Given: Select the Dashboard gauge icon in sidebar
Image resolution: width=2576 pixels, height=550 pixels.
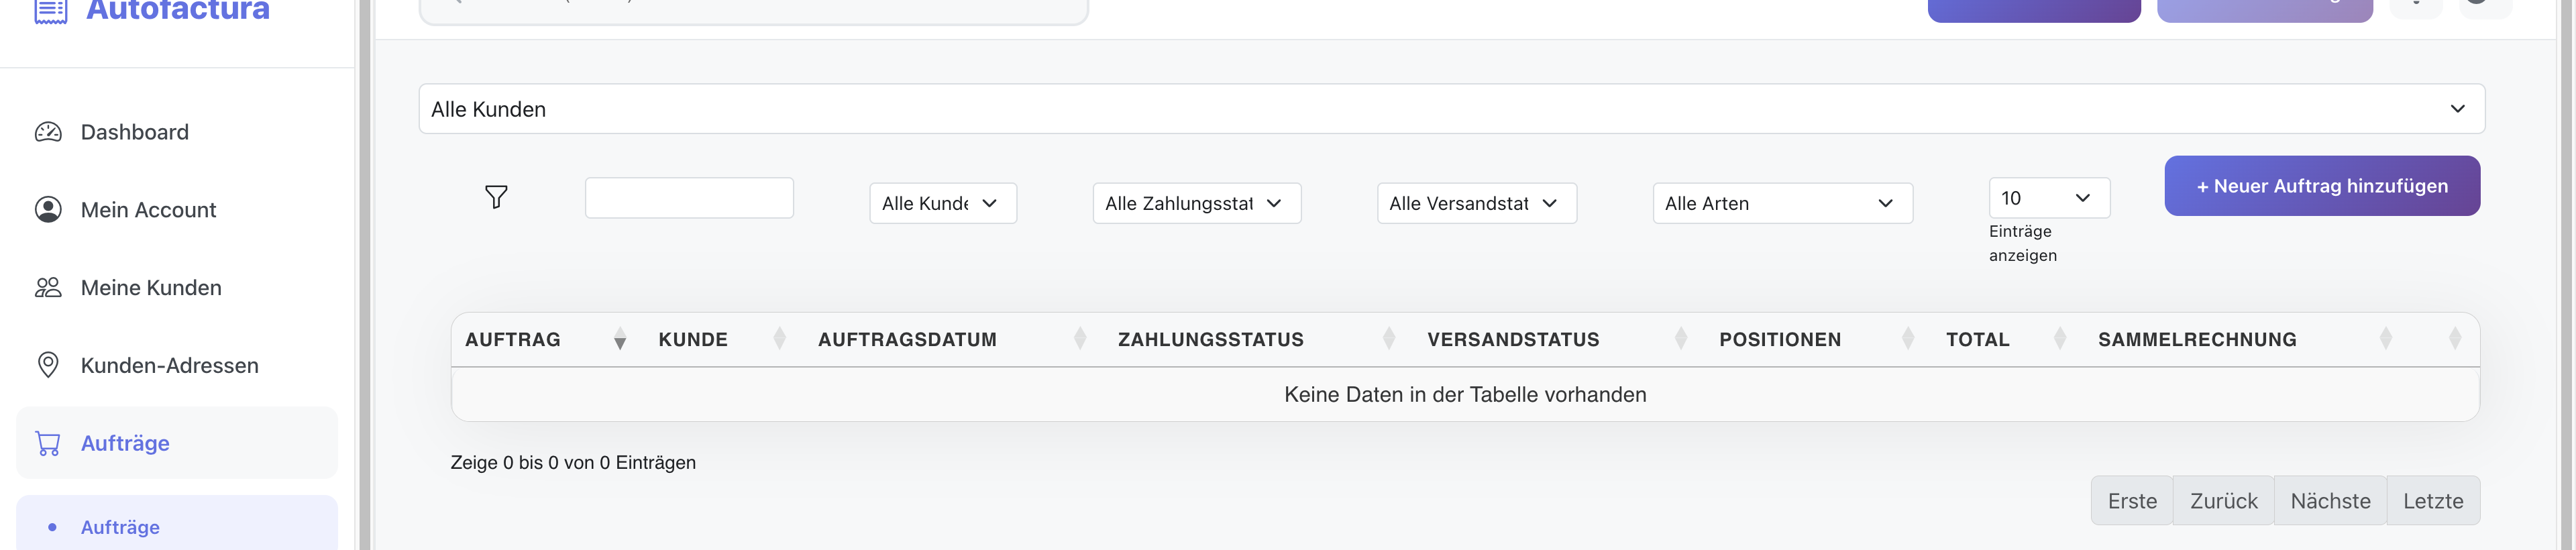Looking at the screenshot, I should [48, 131].
